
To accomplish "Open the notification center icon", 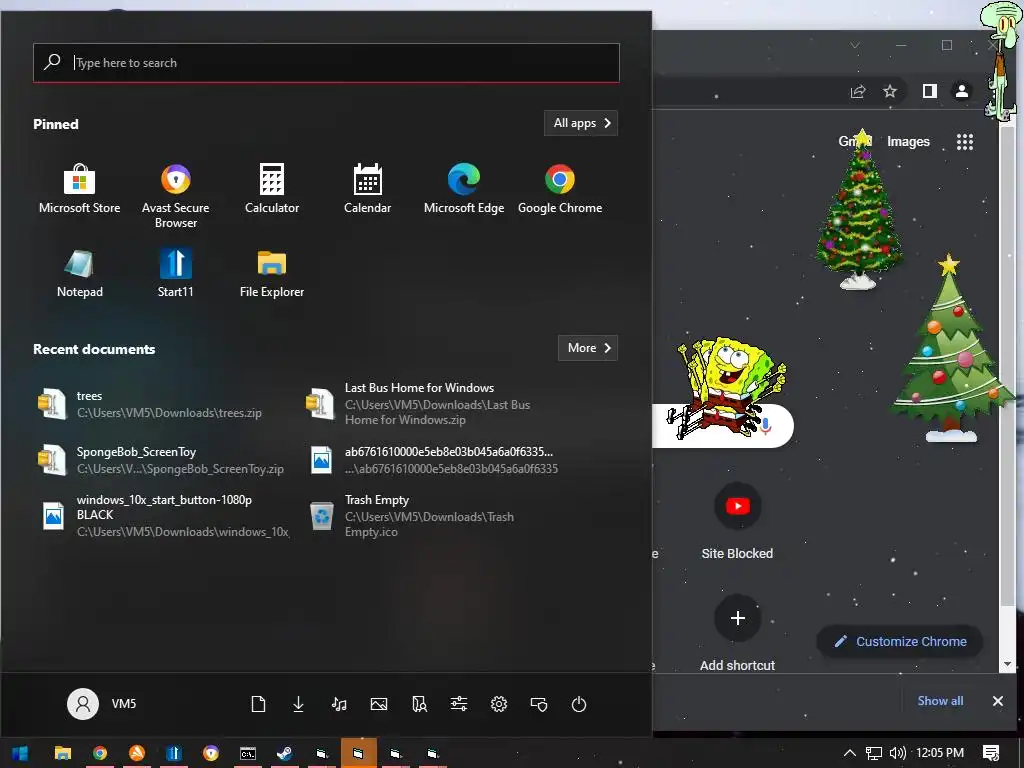I will pos(991,753).
